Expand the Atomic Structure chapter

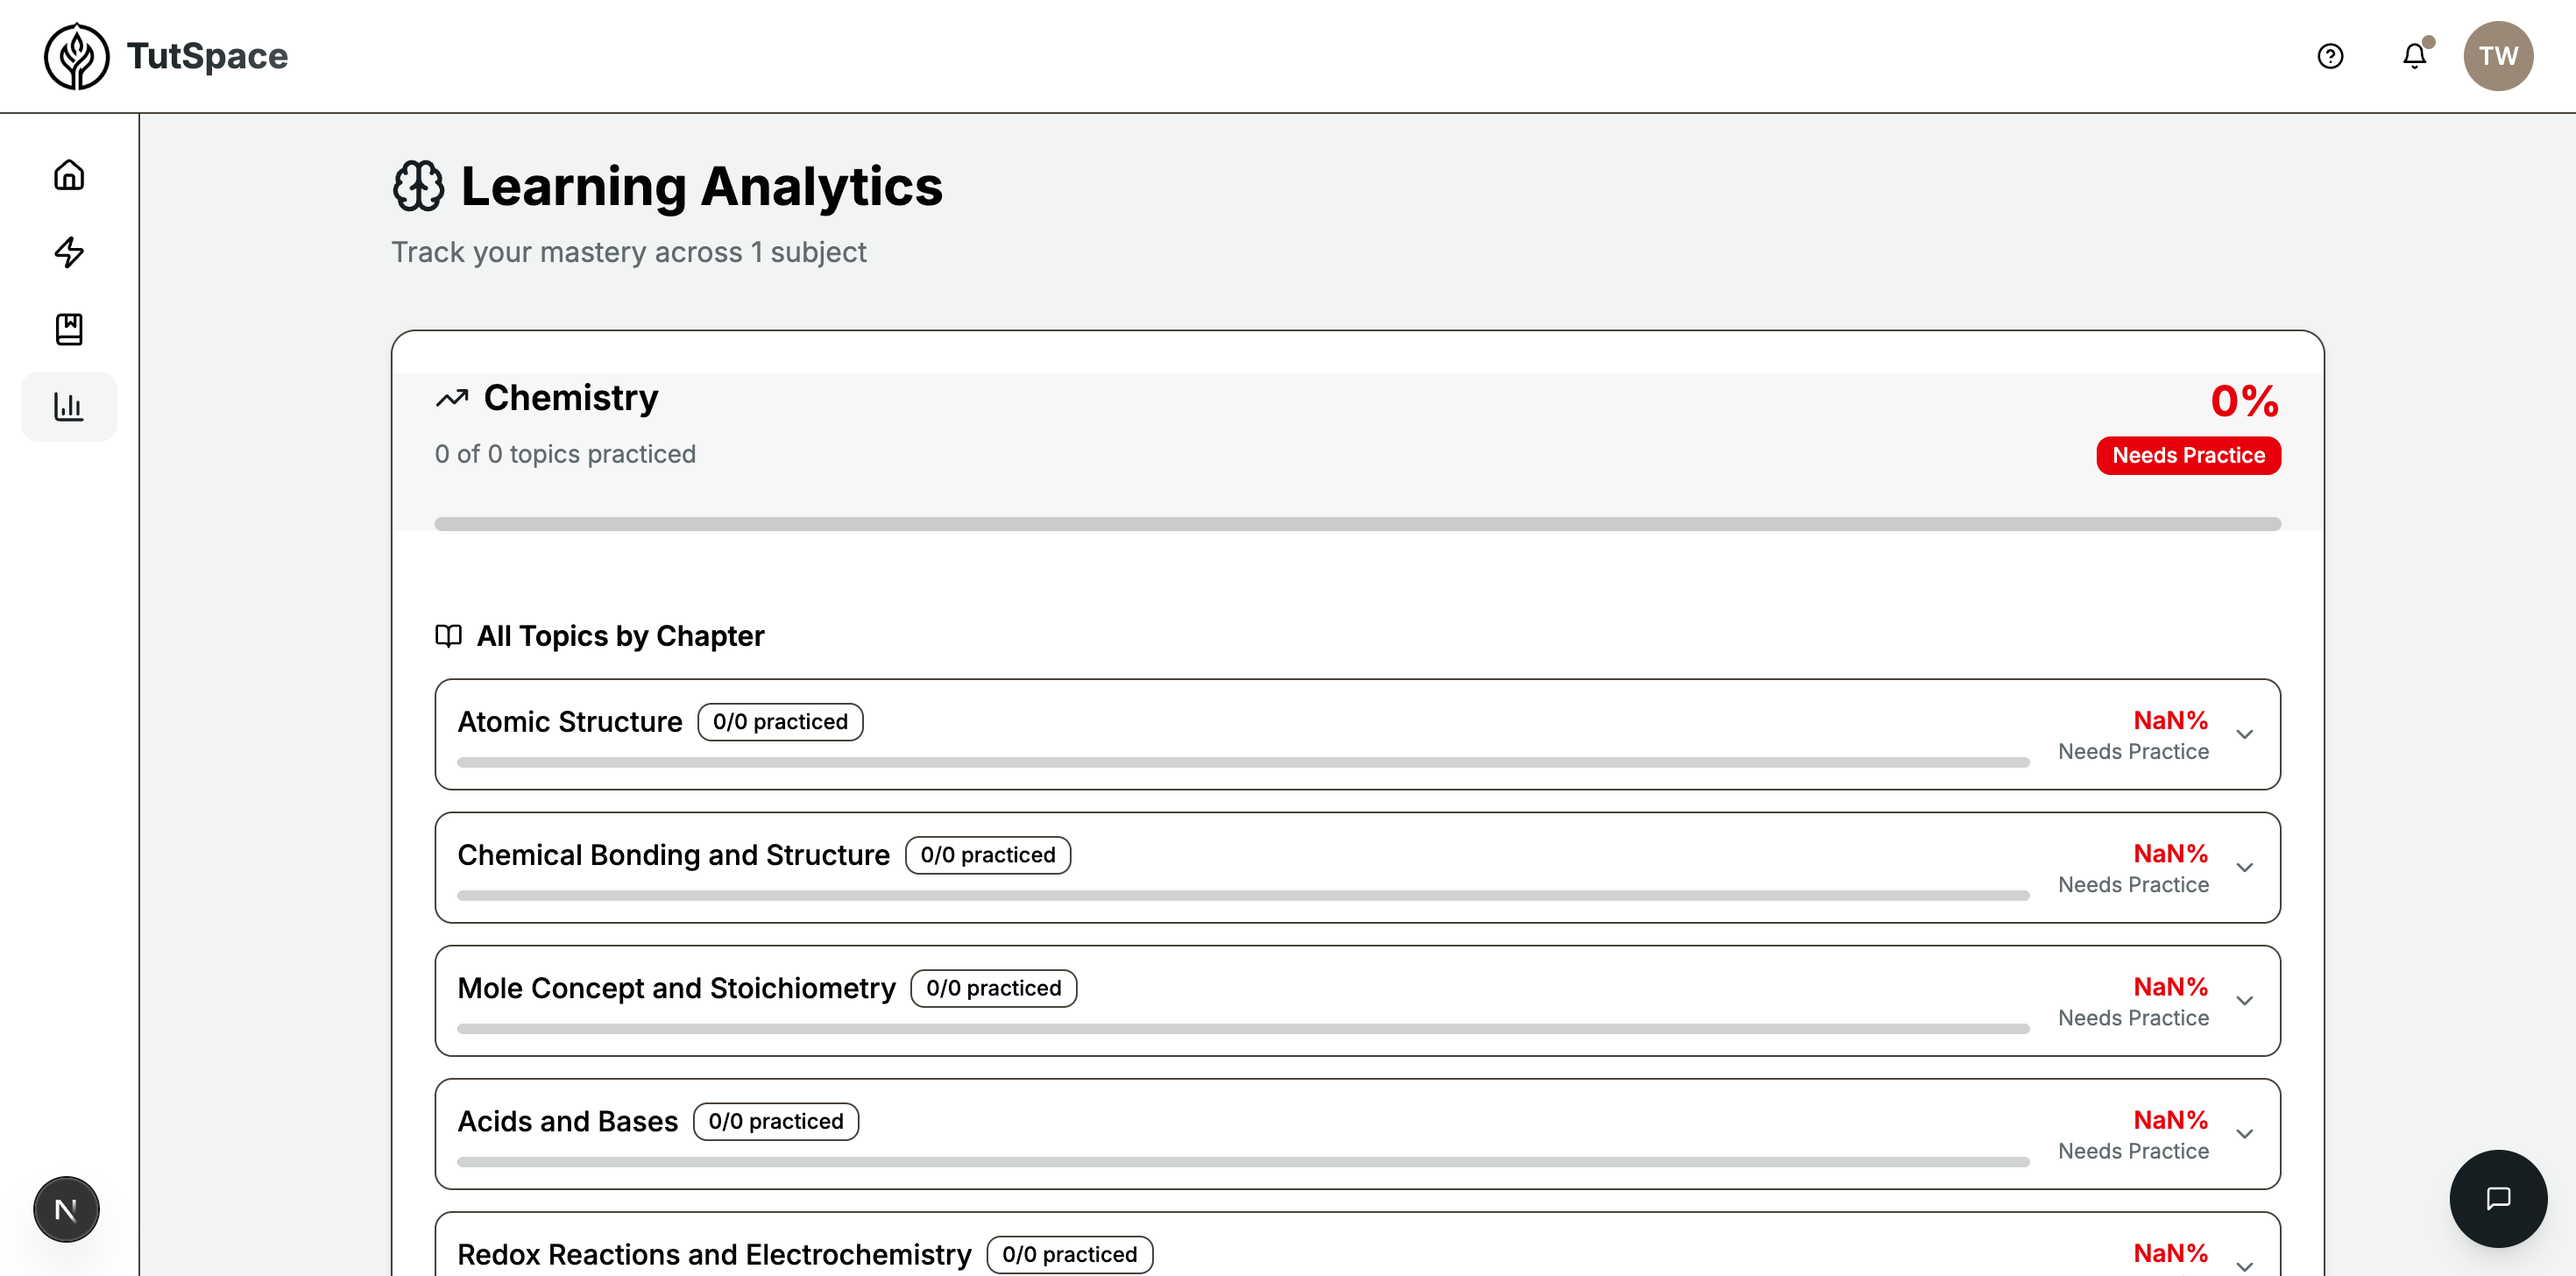(2246, 734)
